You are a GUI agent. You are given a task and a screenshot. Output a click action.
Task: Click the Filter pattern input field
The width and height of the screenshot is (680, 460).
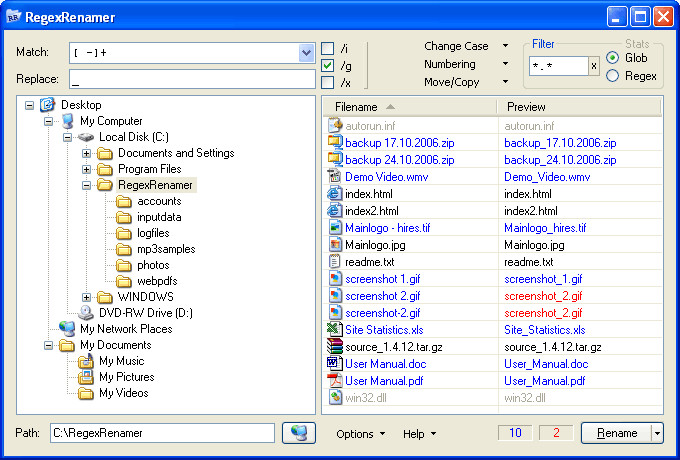pos(559,66)
